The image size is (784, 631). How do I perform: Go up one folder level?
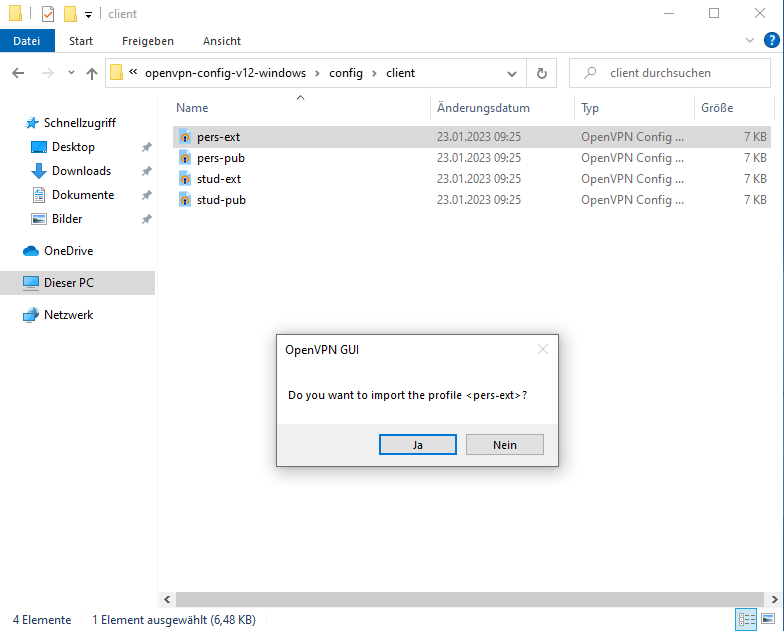point(92,74)
